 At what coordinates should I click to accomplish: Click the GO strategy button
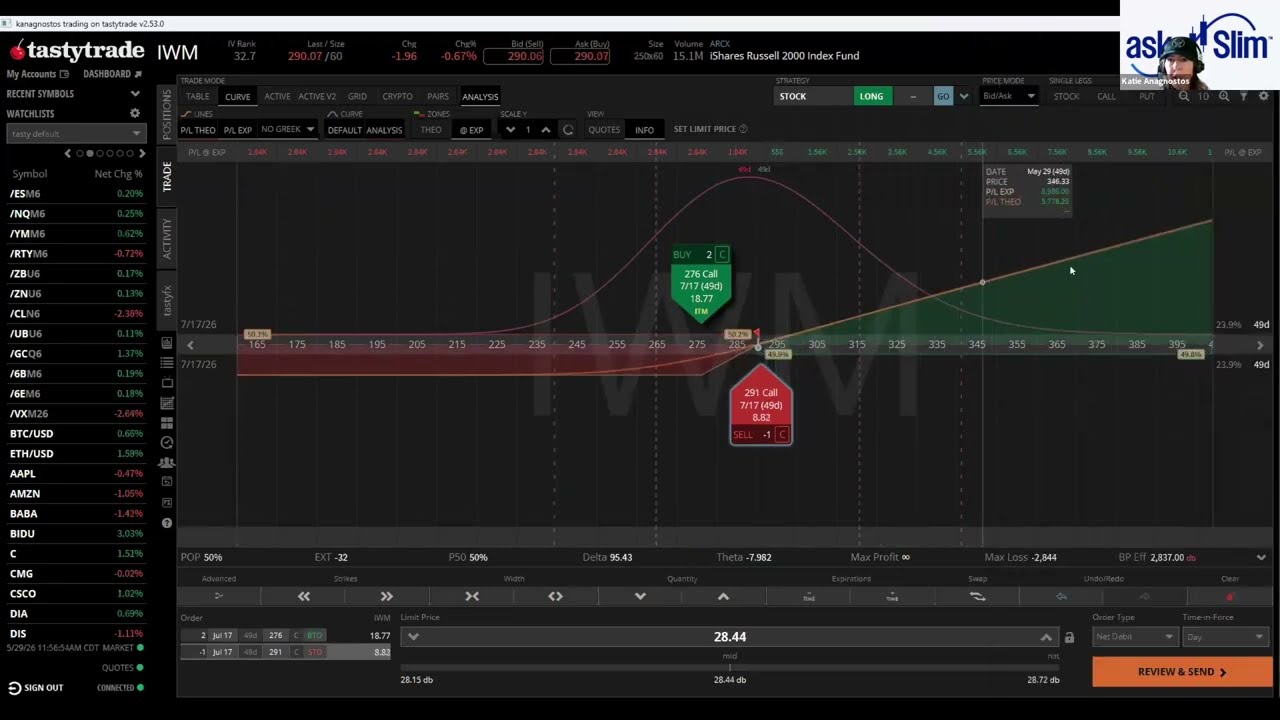[x=943, y=96]
